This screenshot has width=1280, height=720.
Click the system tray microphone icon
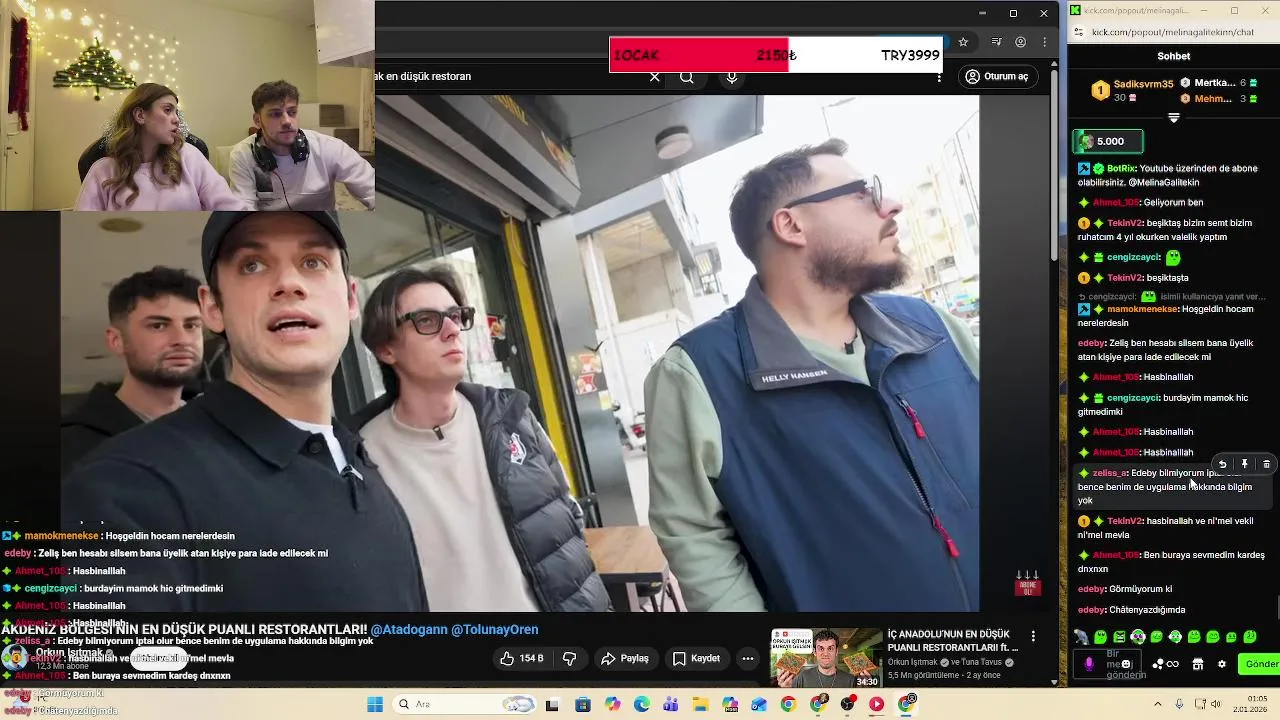[x=1181, y=704]
